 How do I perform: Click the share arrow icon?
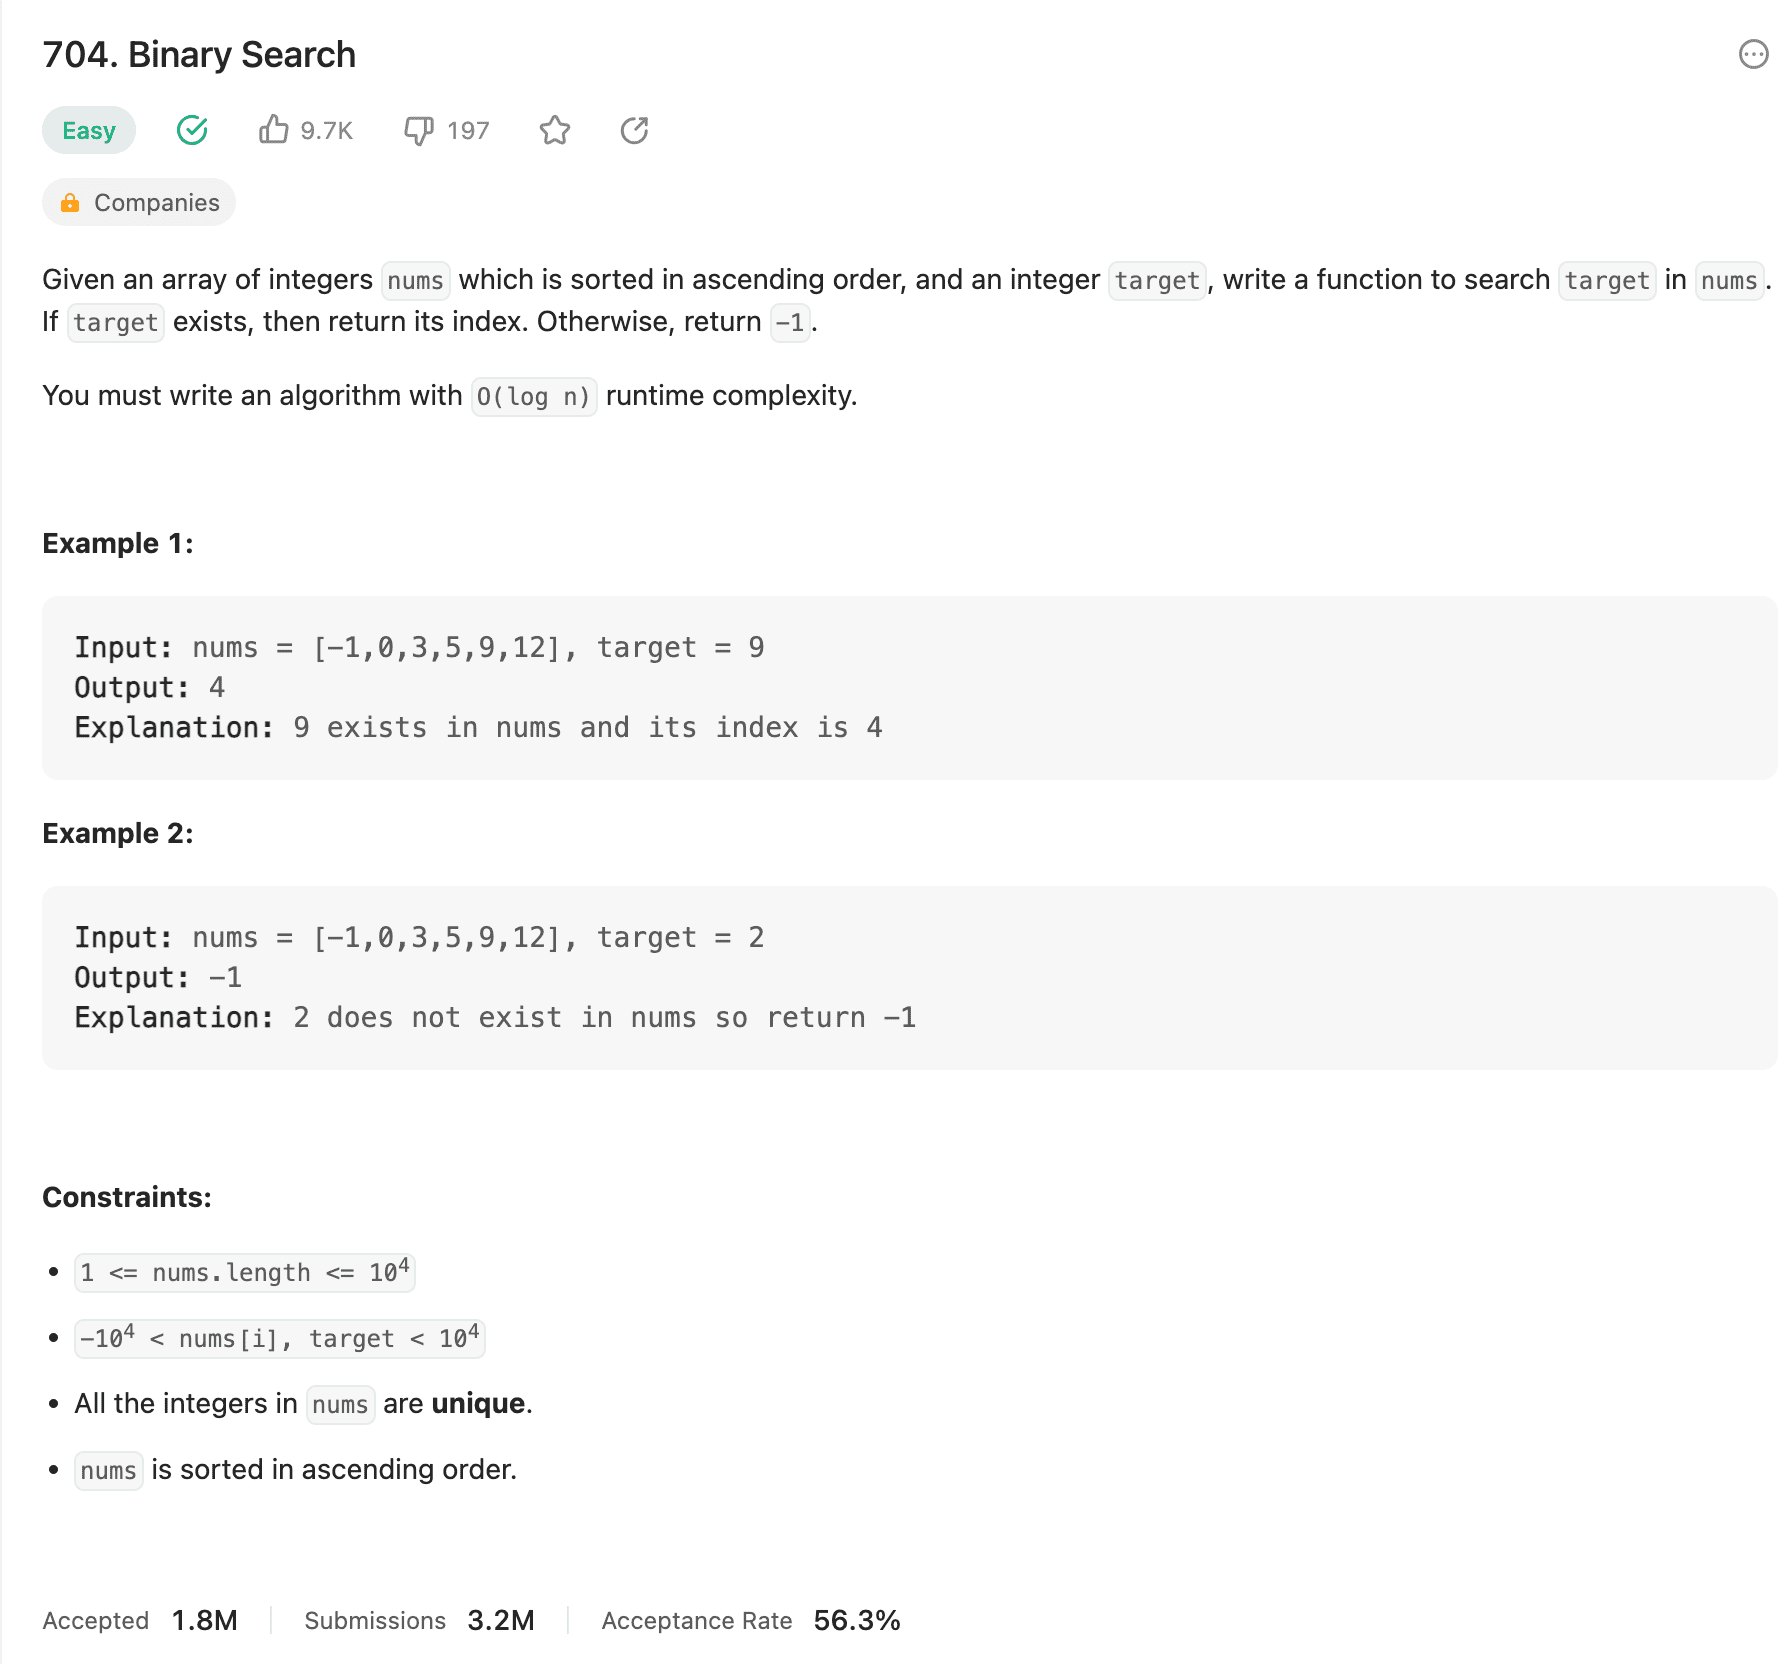[635, 130]
